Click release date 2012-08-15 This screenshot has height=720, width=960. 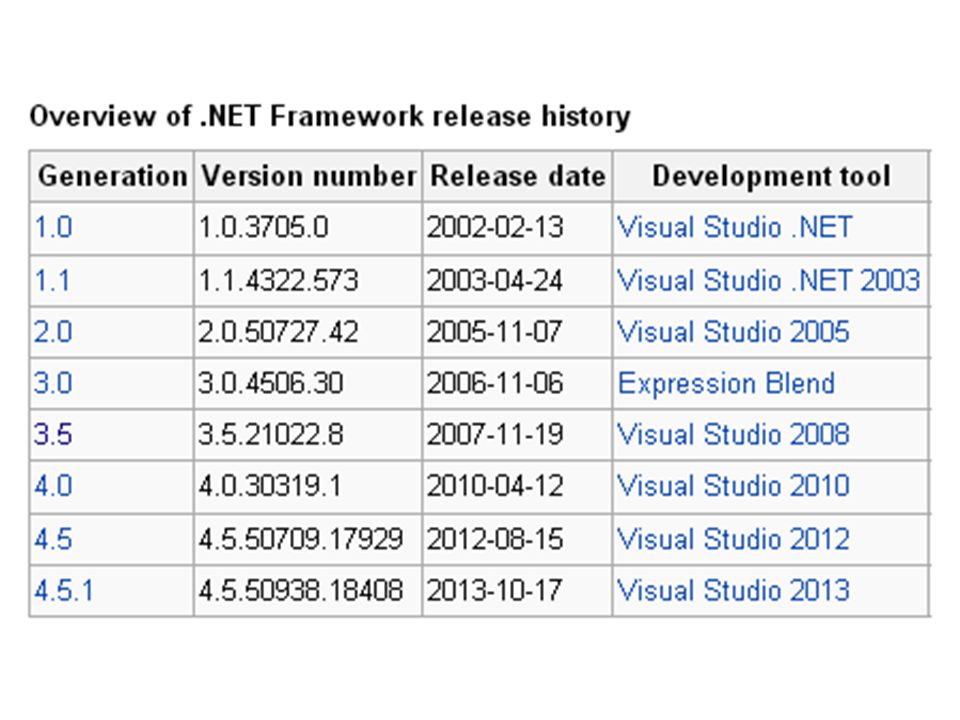(495, 540)
